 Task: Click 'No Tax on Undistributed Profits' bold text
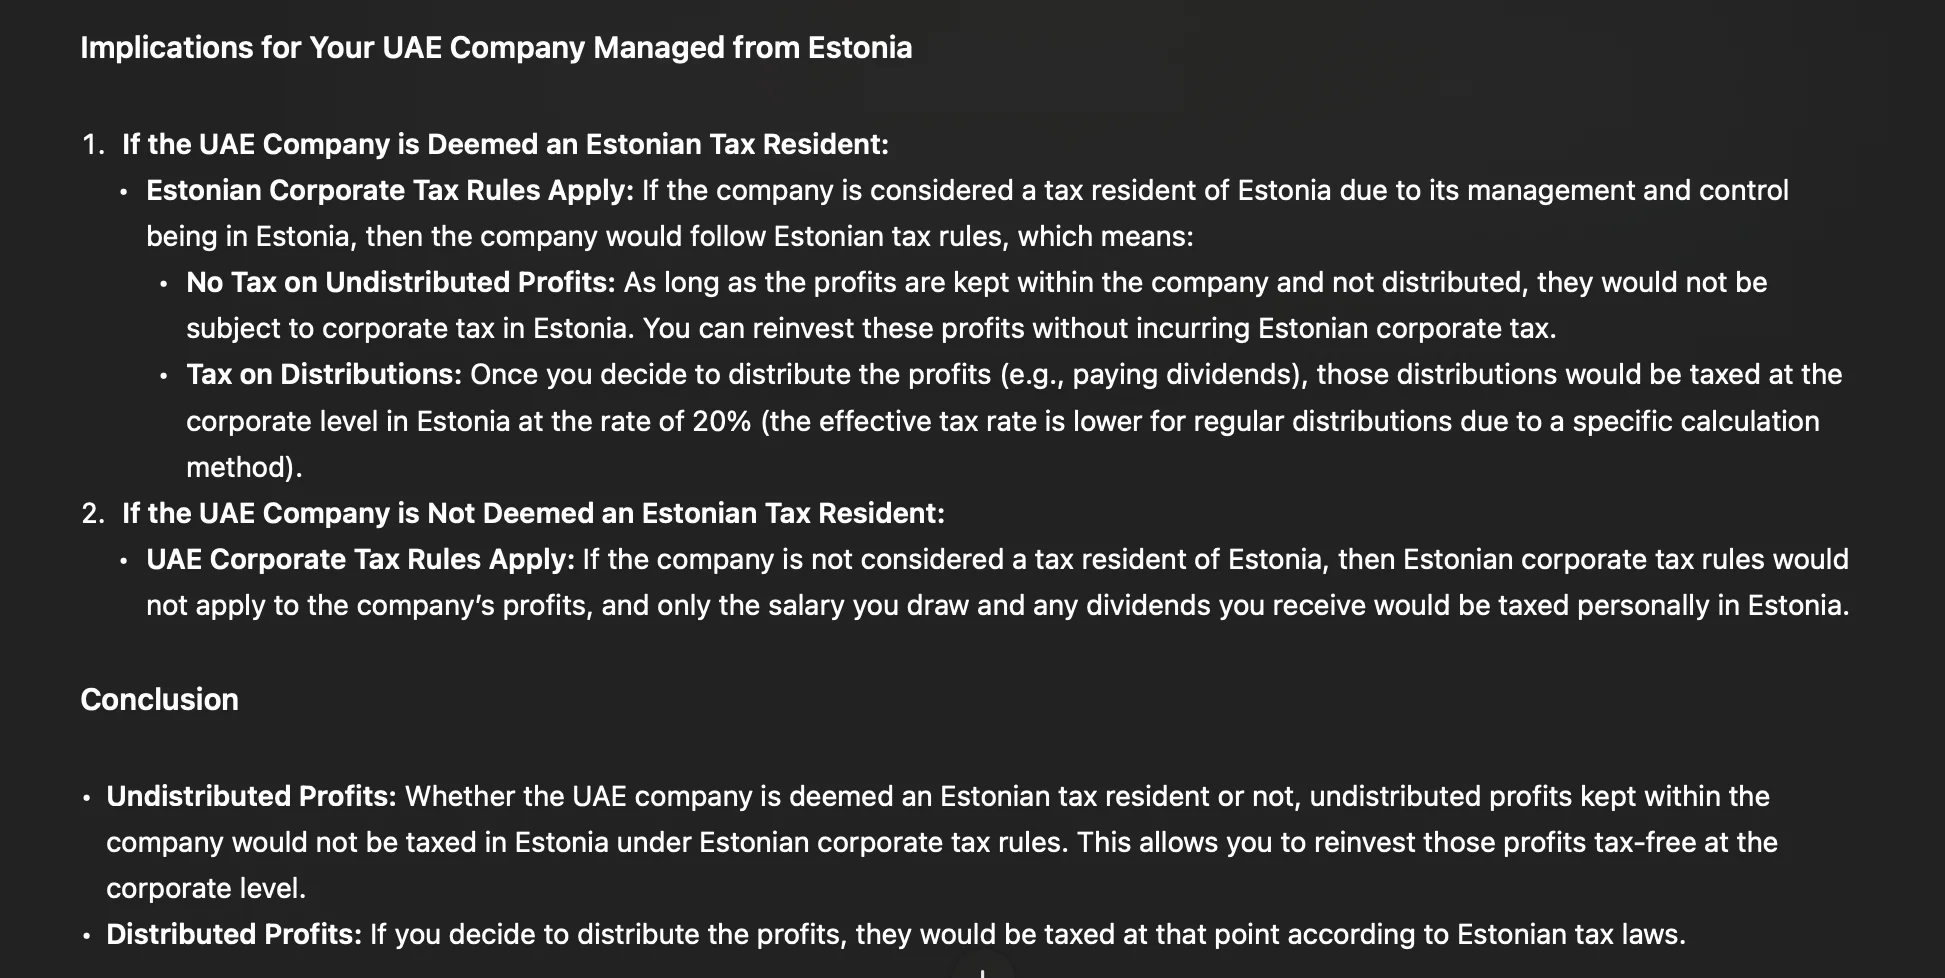401,282
